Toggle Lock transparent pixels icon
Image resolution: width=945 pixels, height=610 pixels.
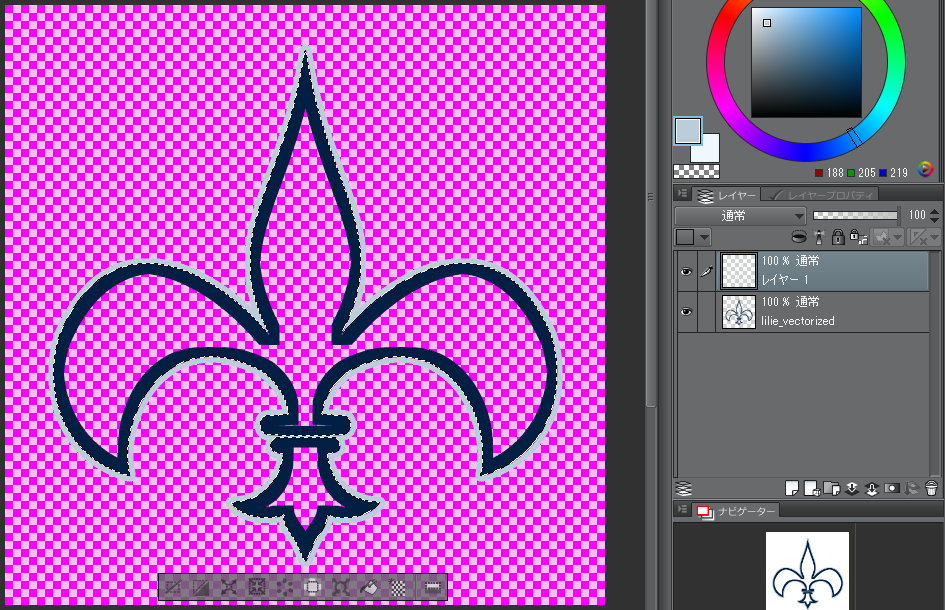click(858, 237)
